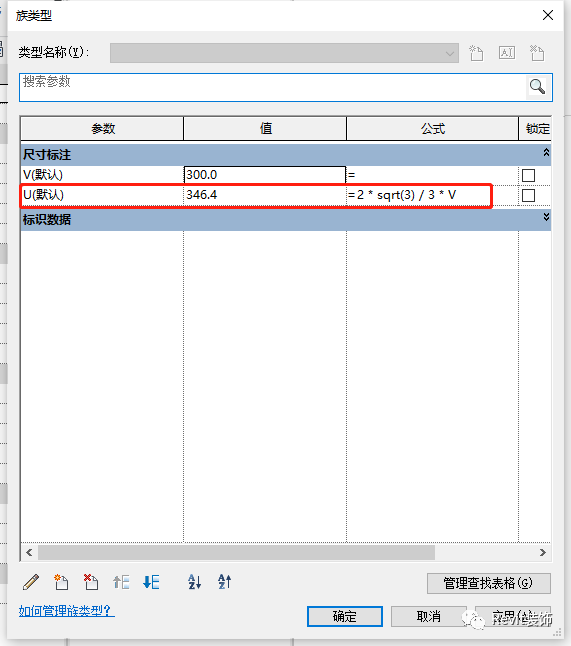Click the delete type icon at top

click(x=537, y=53)
